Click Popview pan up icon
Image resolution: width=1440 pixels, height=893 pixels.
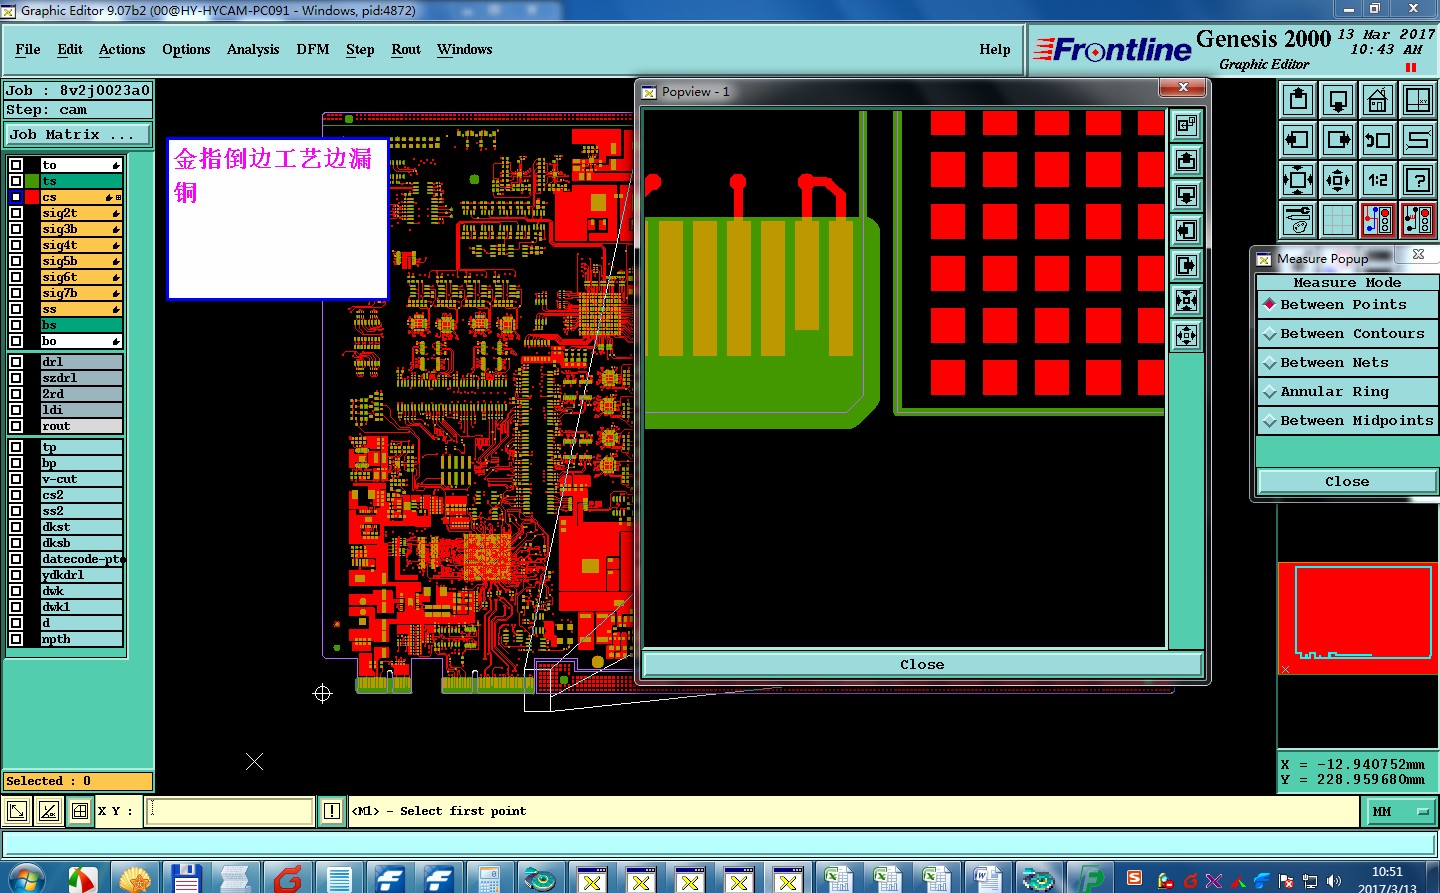pyautogui.click(x=1186, y=160)
